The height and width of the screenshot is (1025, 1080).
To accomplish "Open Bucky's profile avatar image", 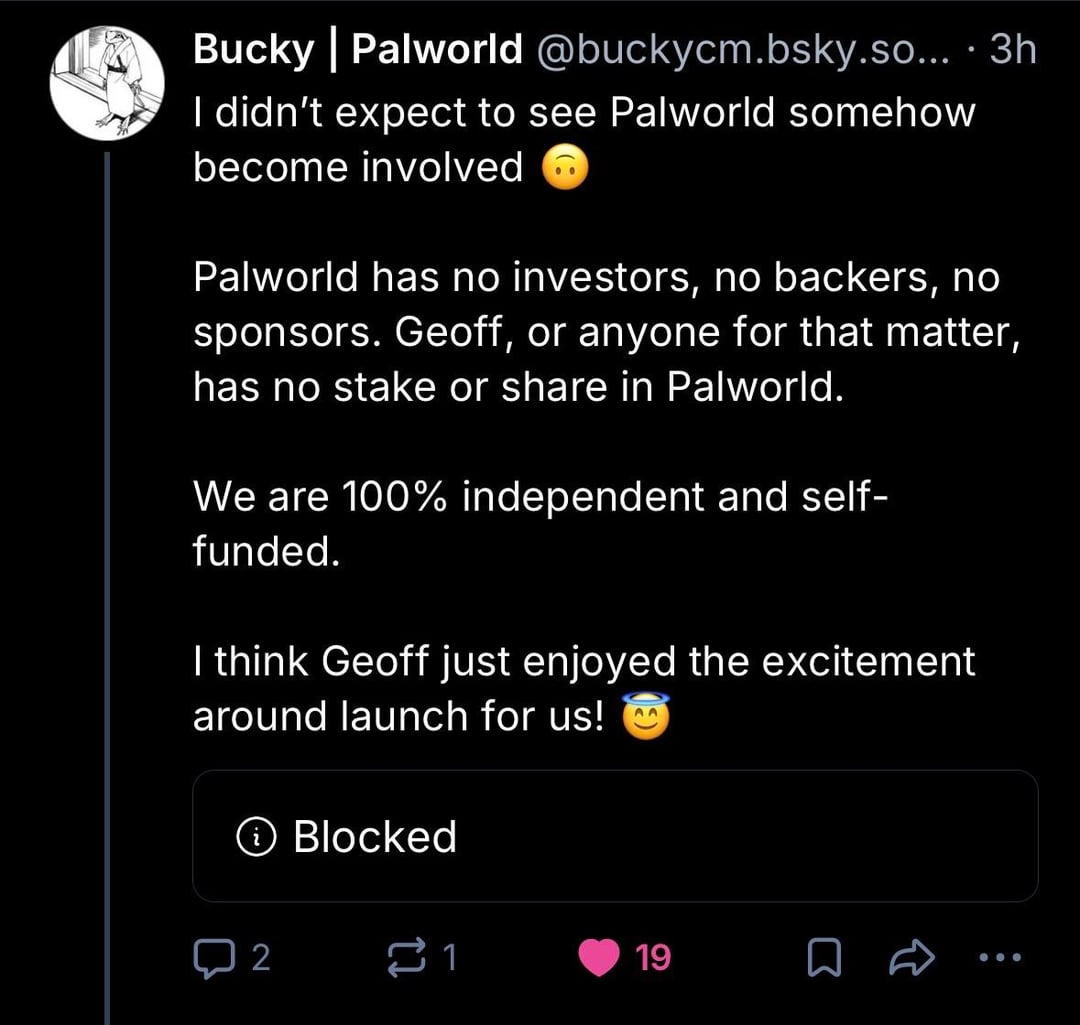I will click(107, 81).
